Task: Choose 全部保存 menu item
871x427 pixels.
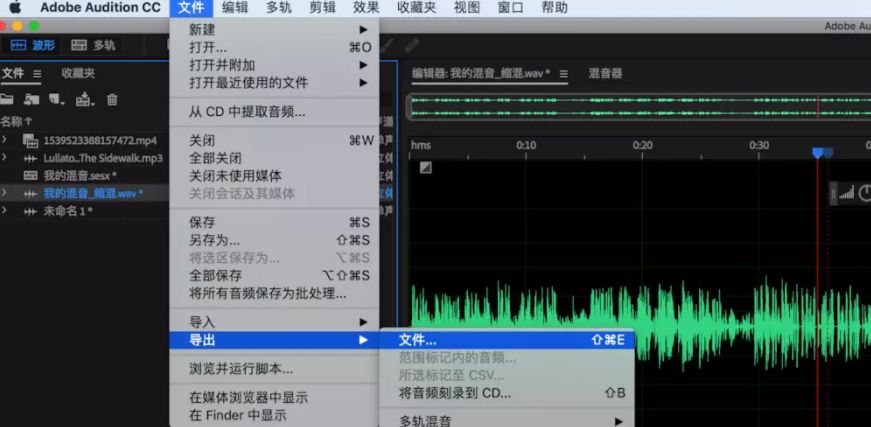Action: pyautogui.click(x=274, y=275)
